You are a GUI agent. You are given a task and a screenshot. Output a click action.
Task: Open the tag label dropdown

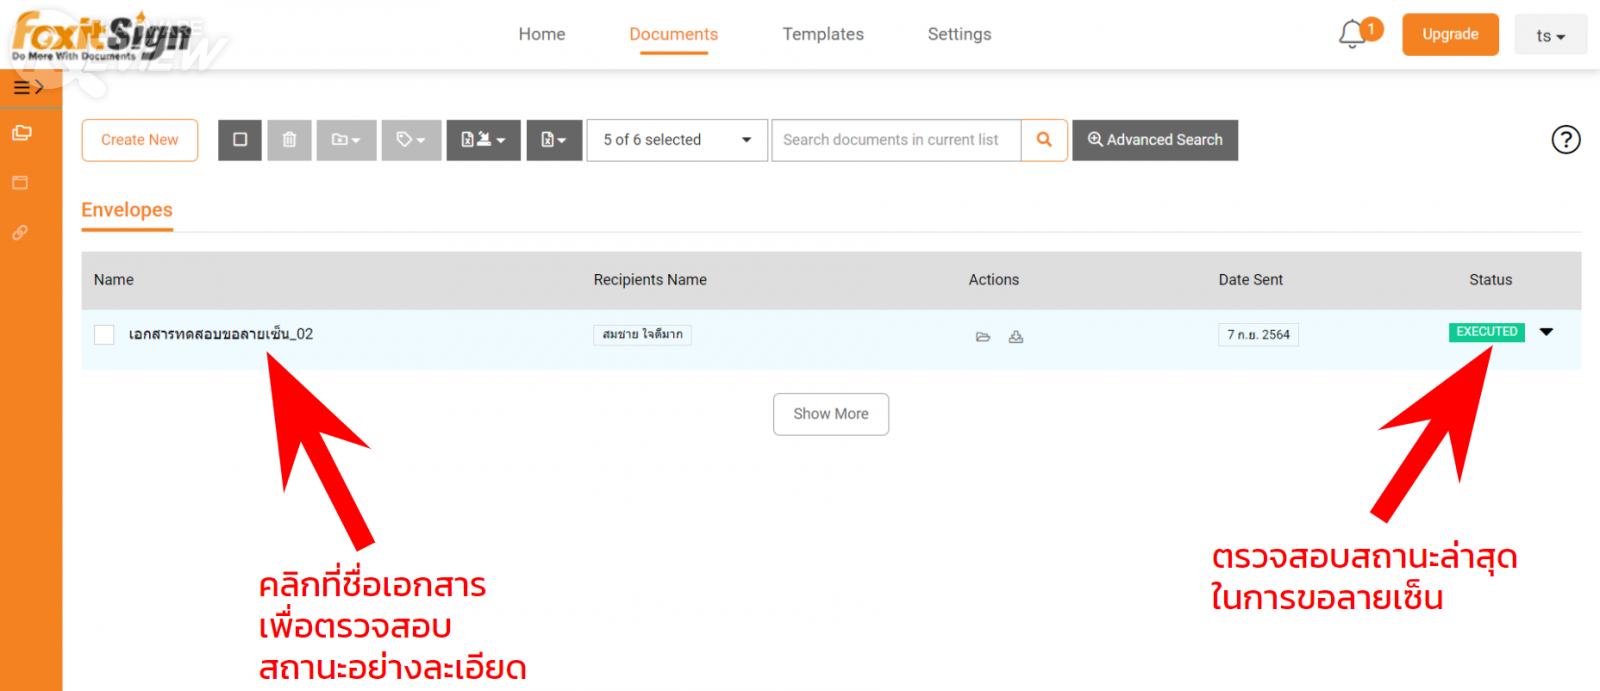point(411,140)
